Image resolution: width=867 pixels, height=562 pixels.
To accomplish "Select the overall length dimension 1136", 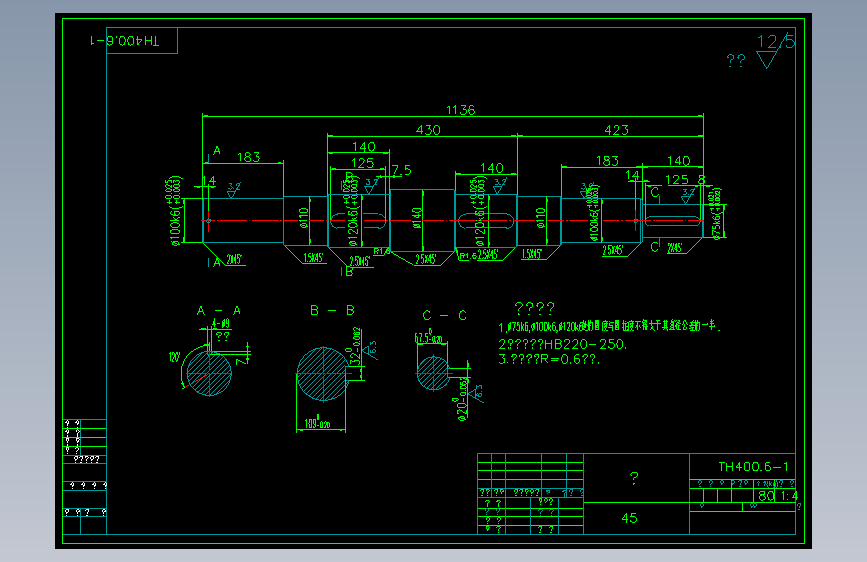I will pyautogui.click(x=461, y=110).
